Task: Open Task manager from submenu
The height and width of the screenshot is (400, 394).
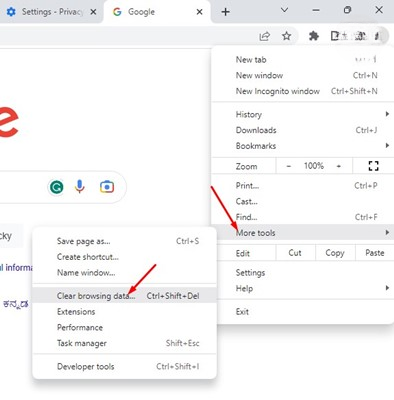Action: click(124, 343)
